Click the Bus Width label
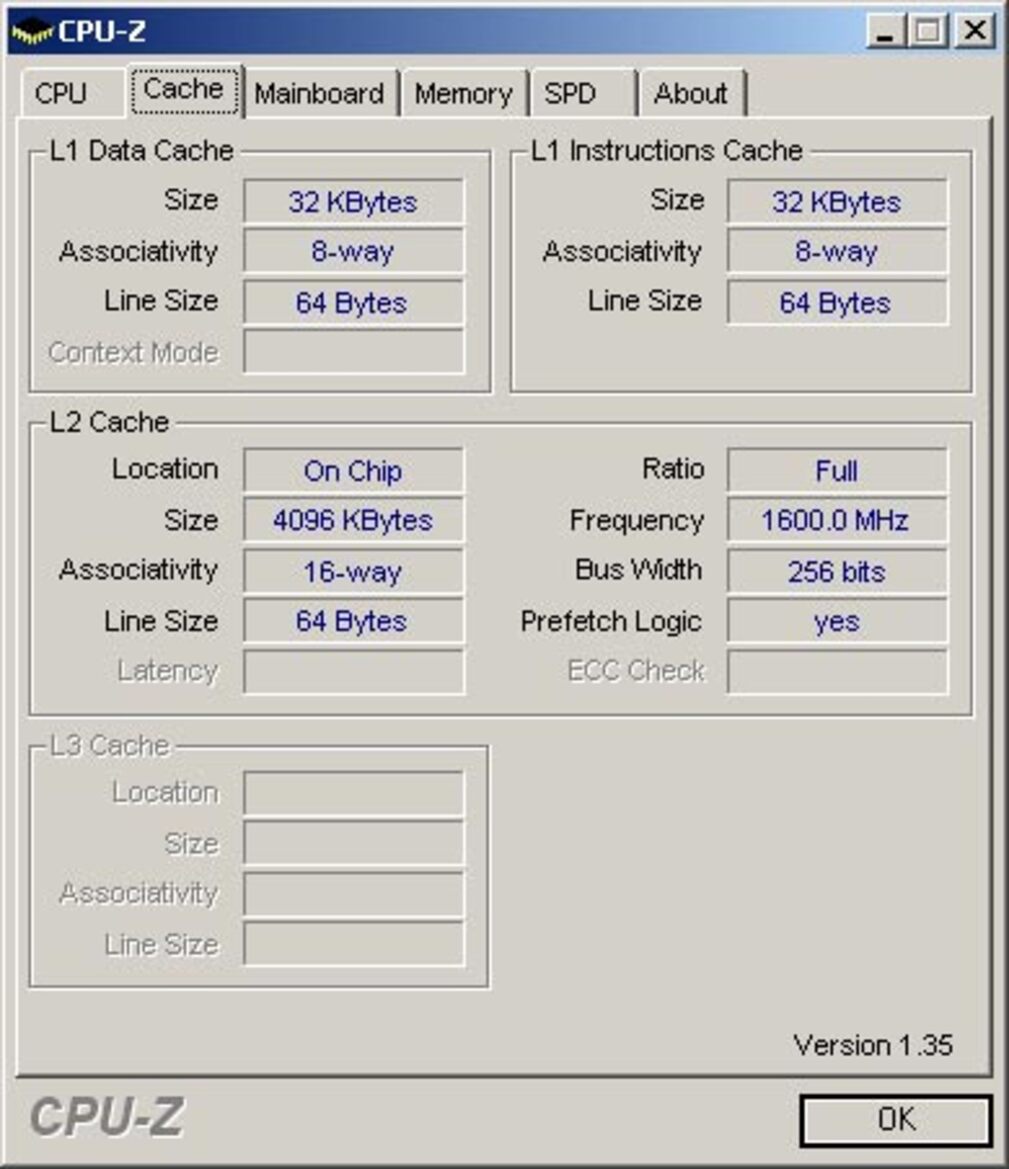Image resolution: width=1009 pixels, height=1169 pixels. coord(638,570)
